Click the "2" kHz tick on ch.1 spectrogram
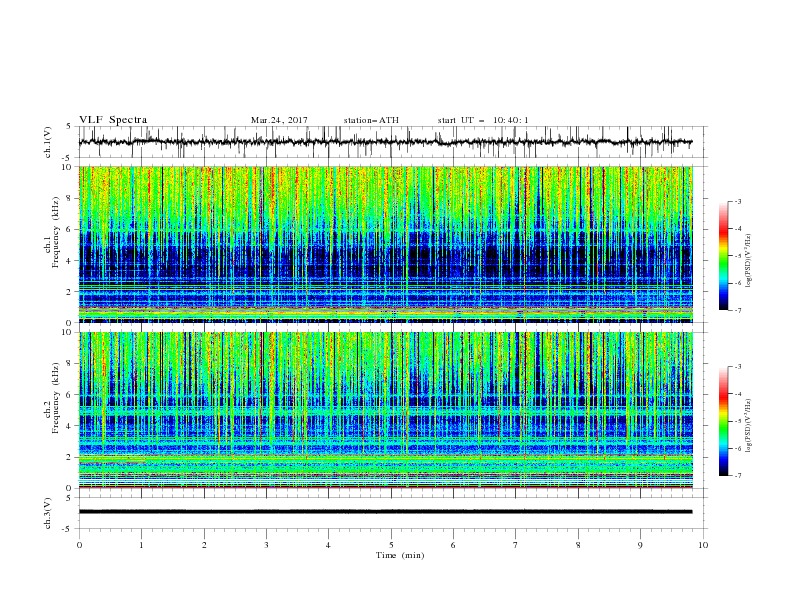The height and width of the screenshot is (612, 792). [69, 292]
